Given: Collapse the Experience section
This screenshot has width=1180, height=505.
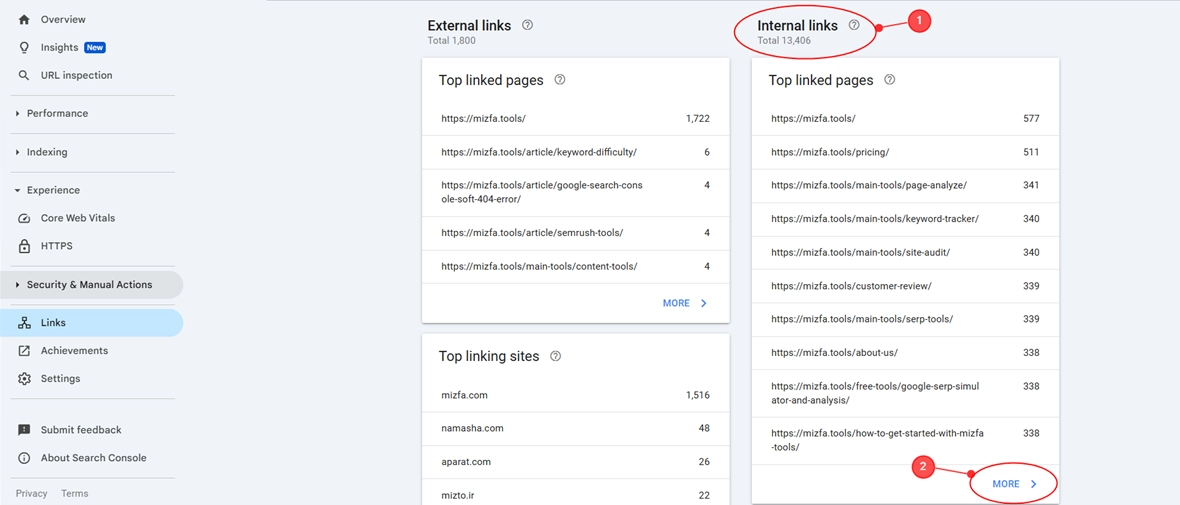Looking at the screenshot, I should coord(53,190).
